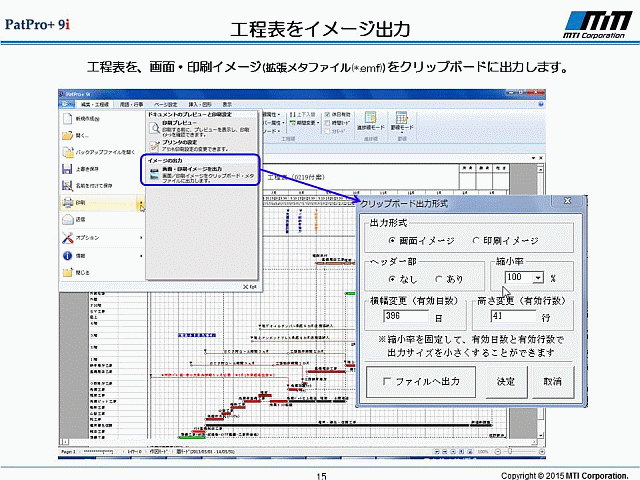
Task: Click the 印刷プレビュー menu entry text
Action: [x=180, y=123]
